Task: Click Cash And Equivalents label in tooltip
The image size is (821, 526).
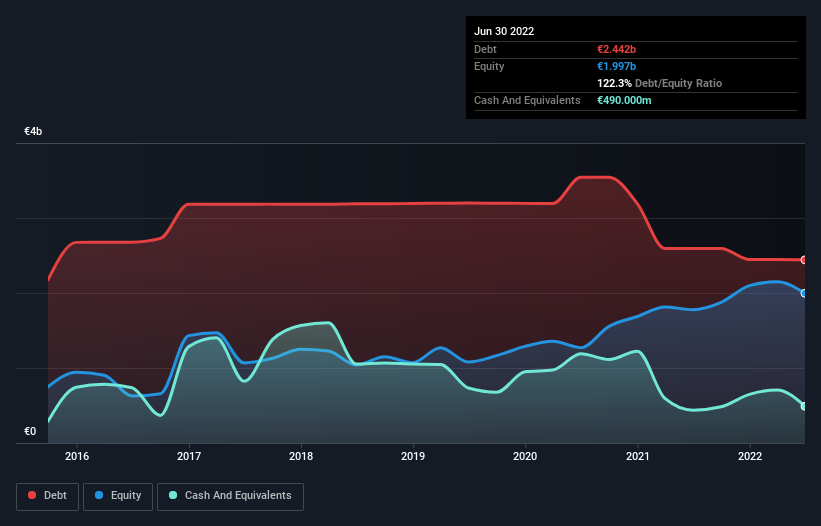Action: click(527, 100)
